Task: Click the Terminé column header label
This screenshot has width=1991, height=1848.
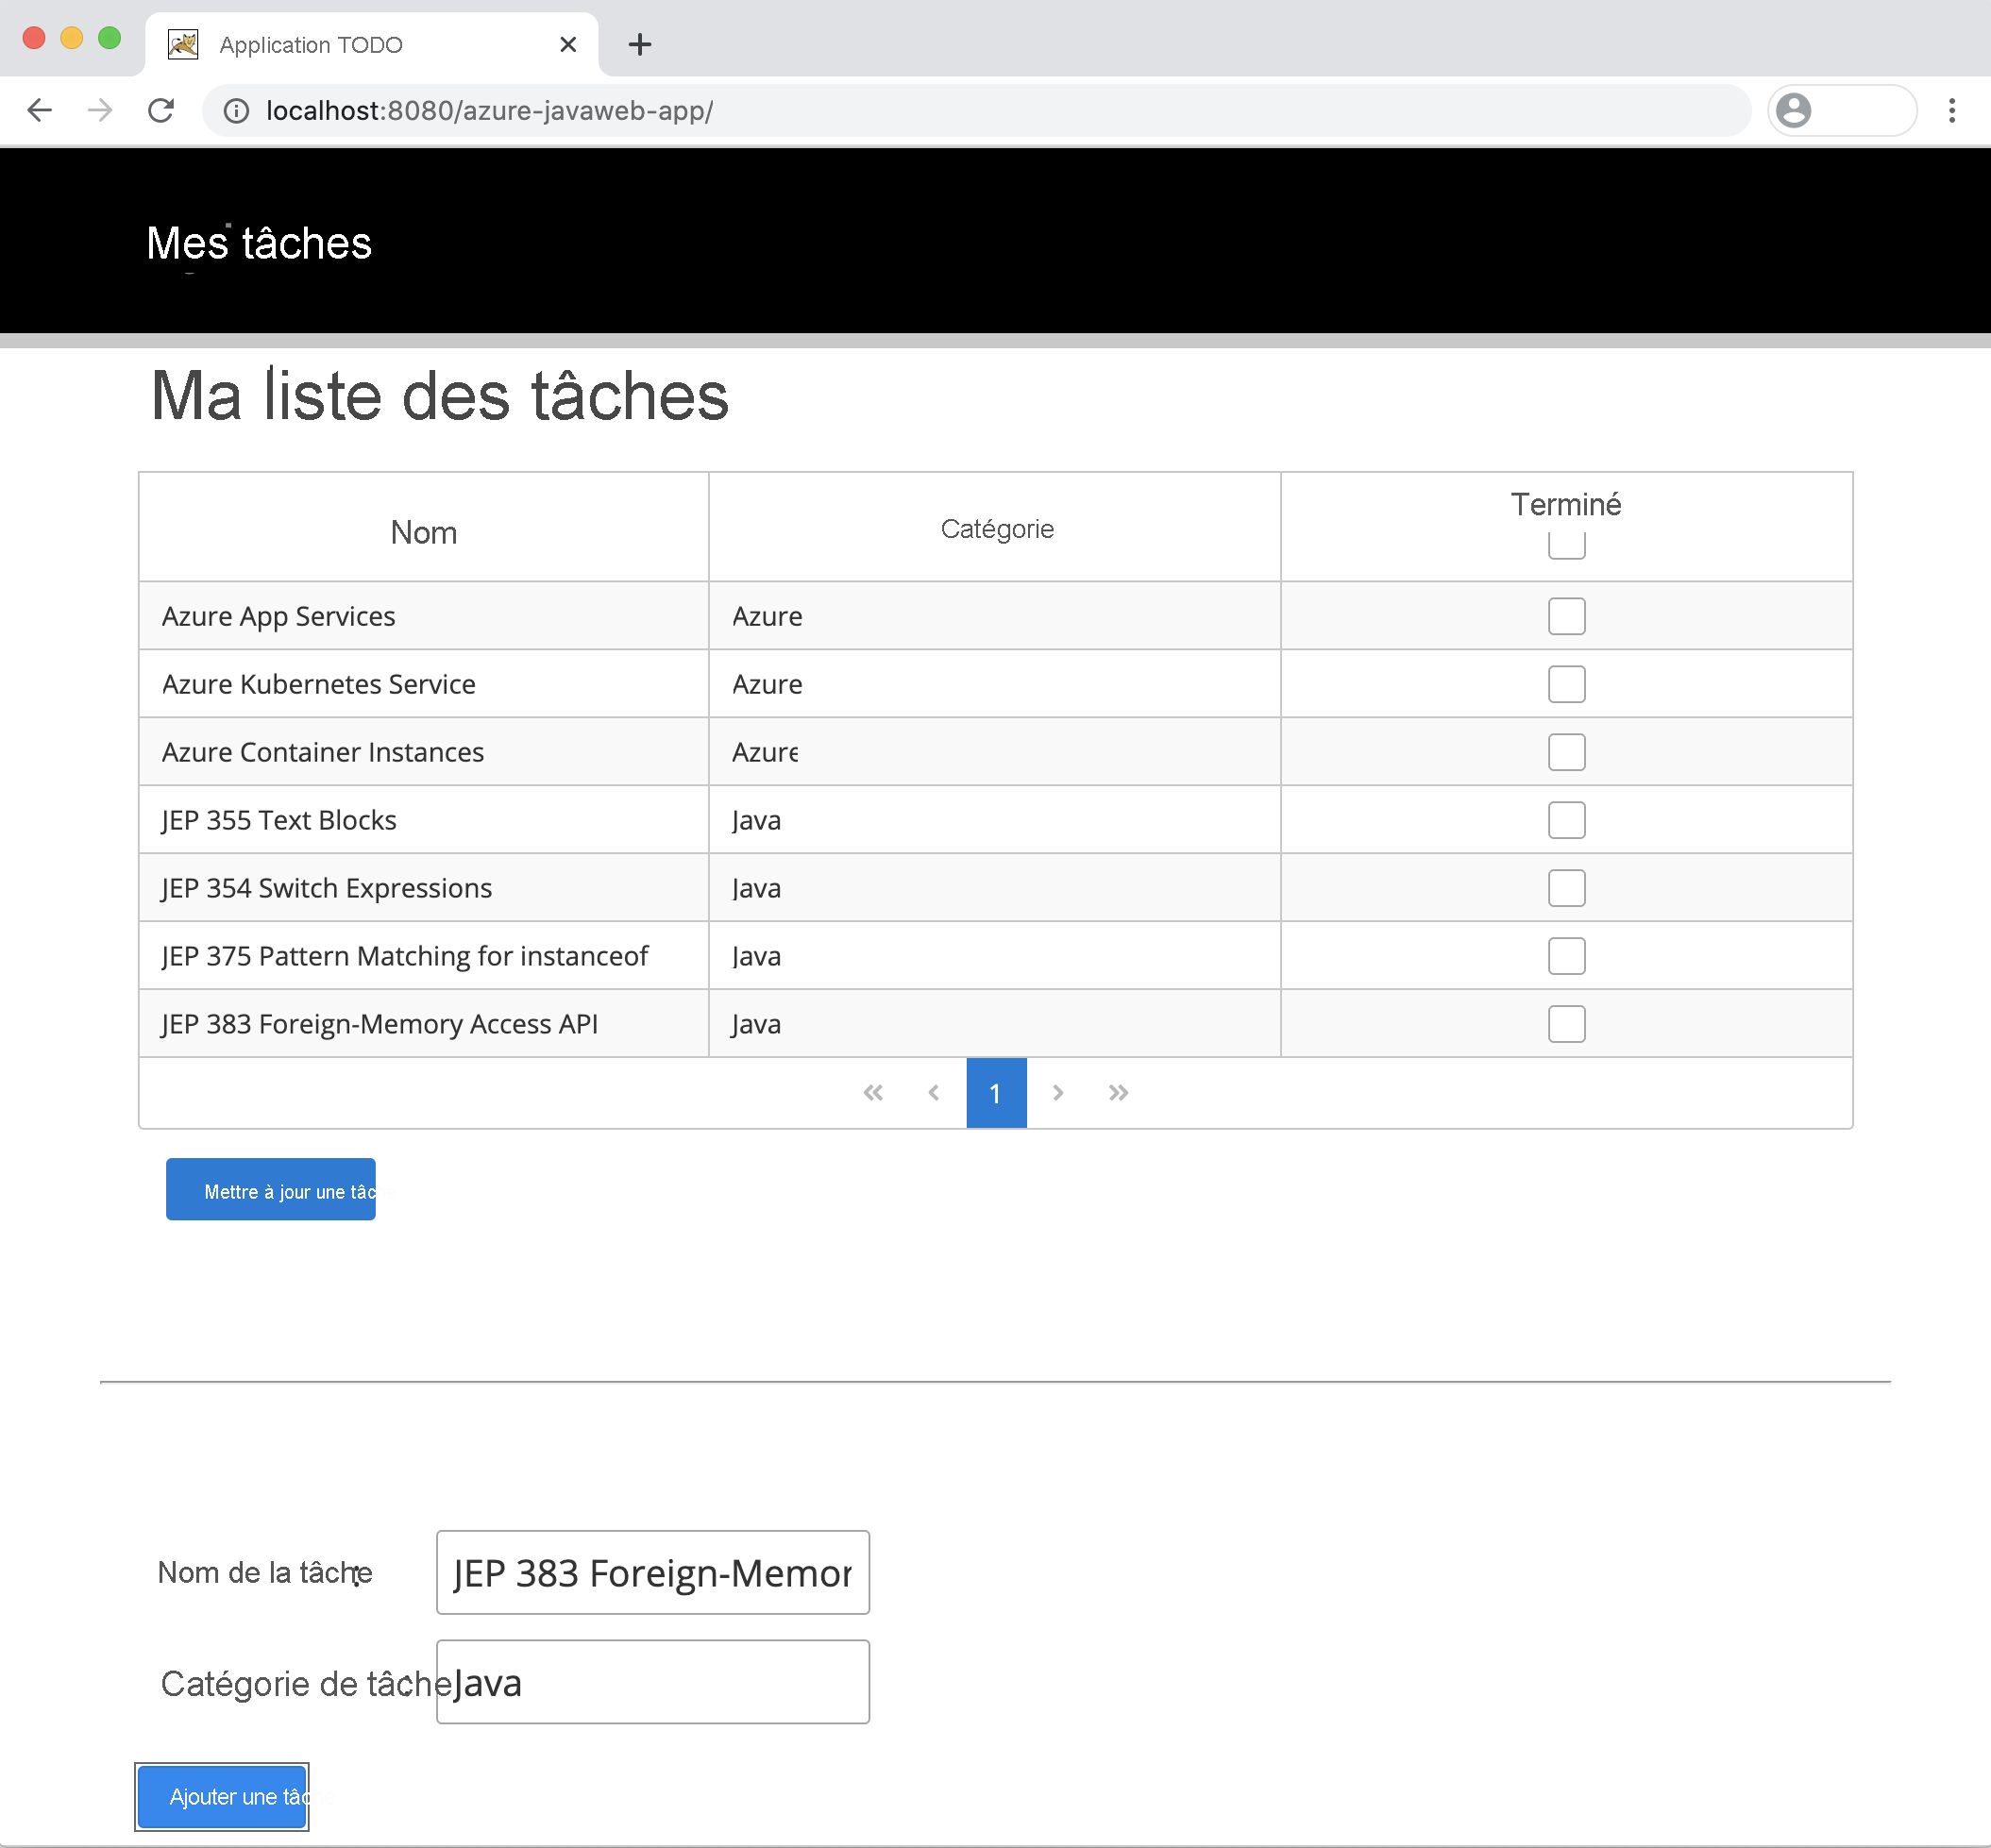Action: [1566, 504]
